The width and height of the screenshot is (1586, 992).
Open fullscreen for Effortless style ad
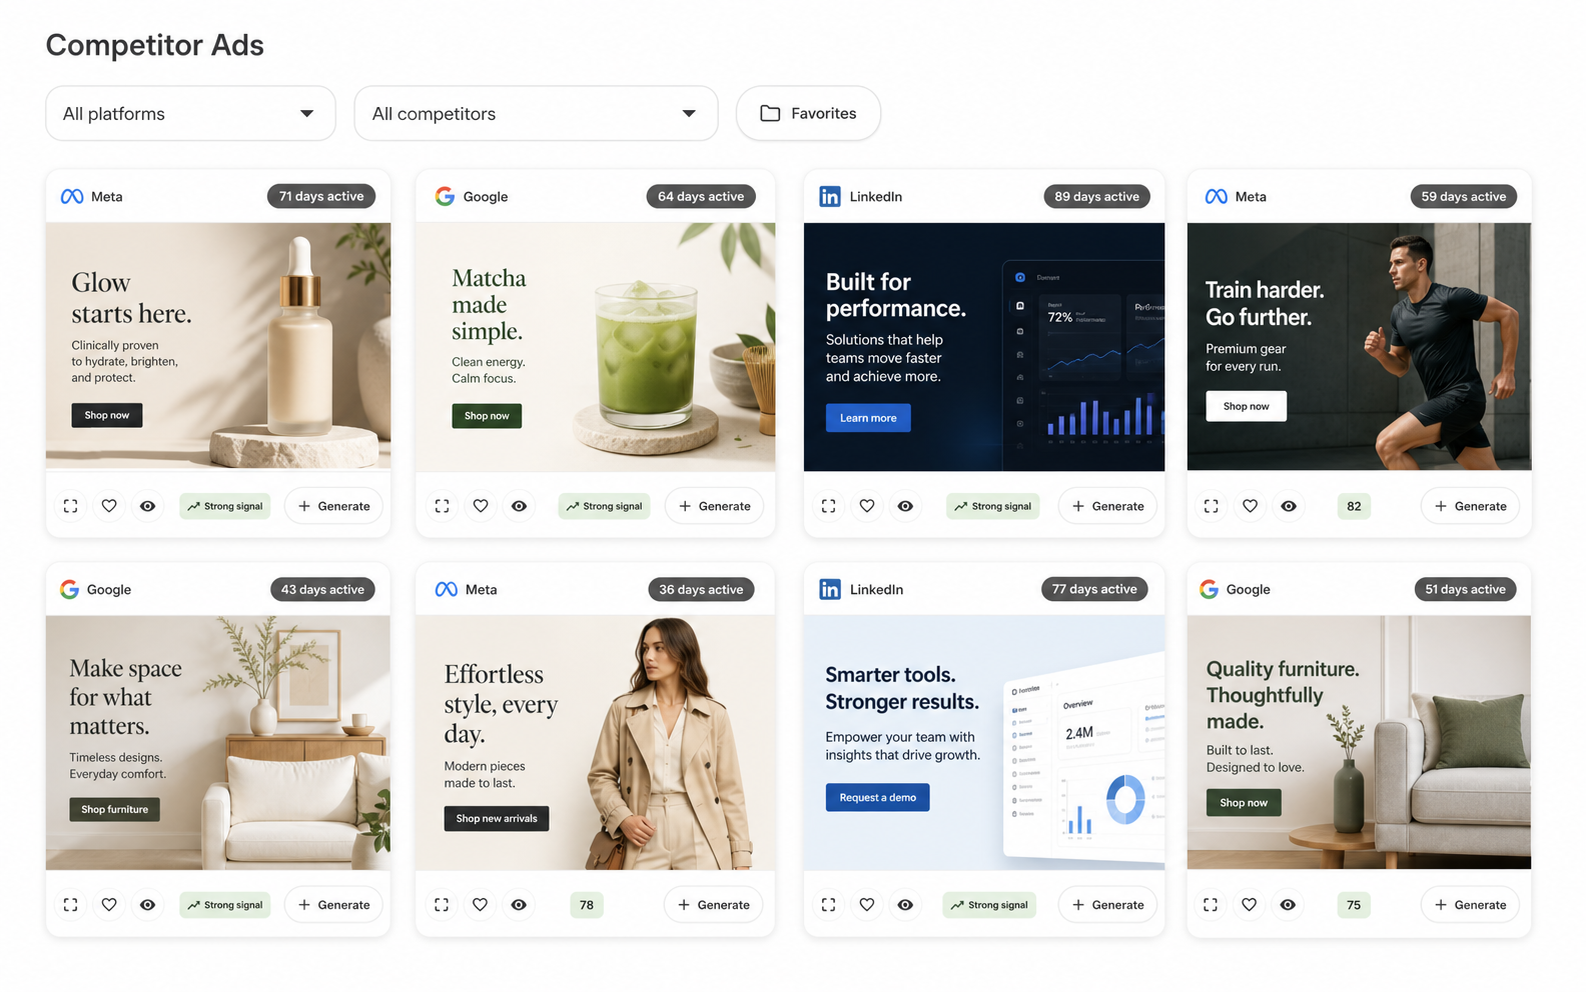point(441,905)
